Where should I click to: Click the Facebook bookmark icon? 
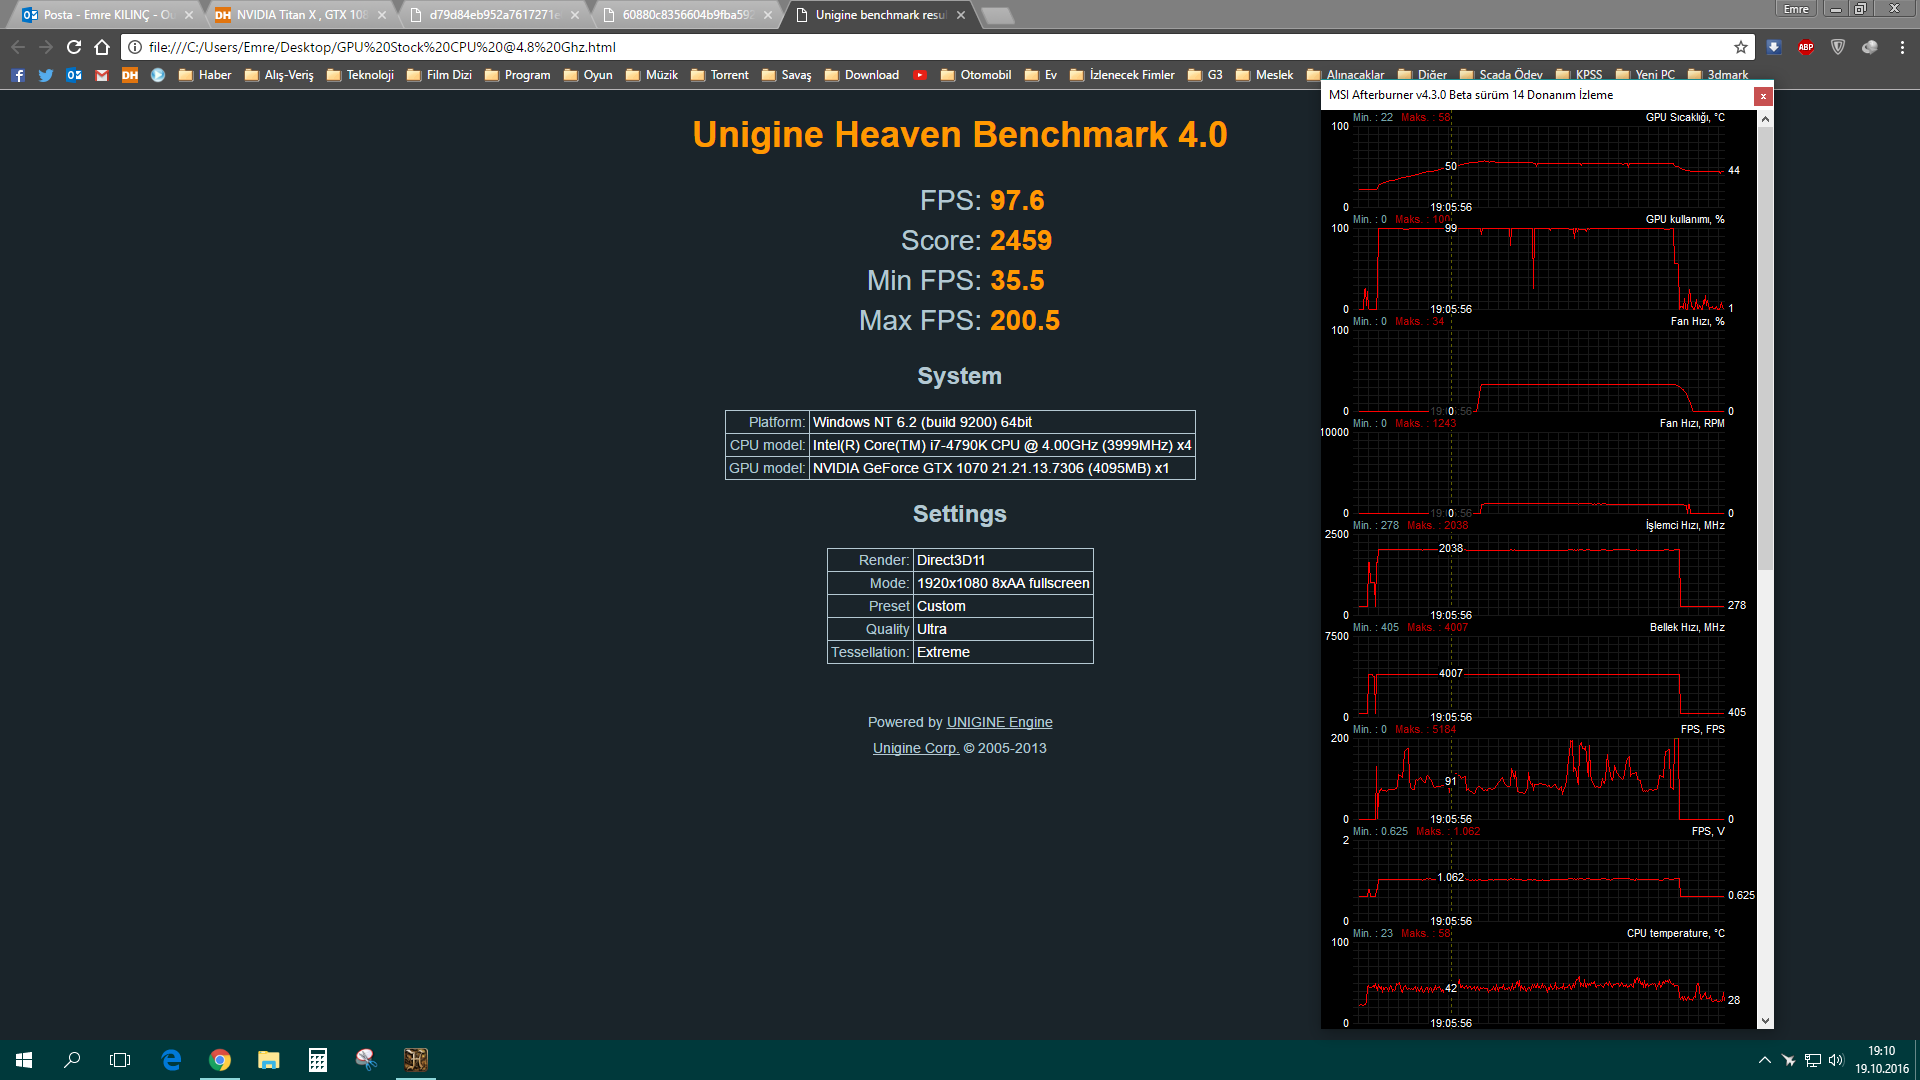[x=18, y=75]
